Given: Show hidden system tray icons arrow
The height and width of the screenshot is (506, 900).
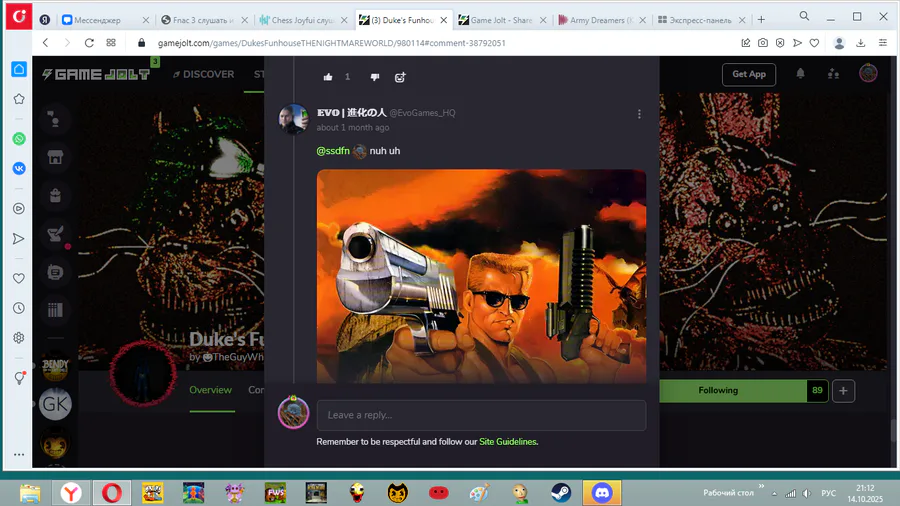Looking at the screenshot, I should pos(774,493).
